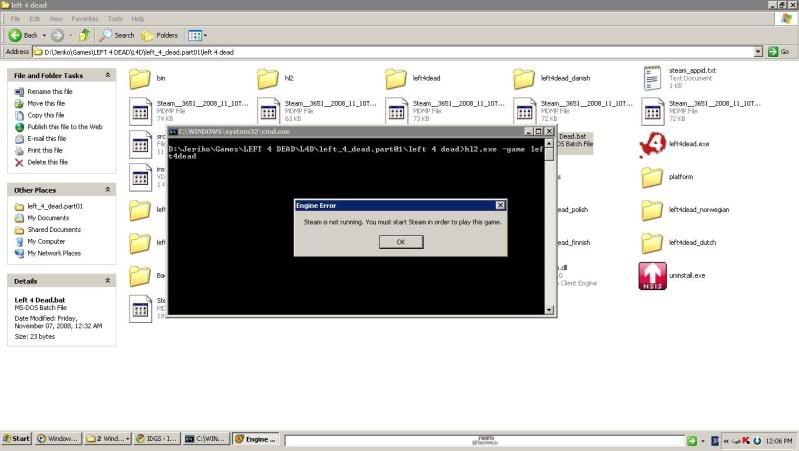Open the View menu

pyautogui.click(x=56, y=19)
